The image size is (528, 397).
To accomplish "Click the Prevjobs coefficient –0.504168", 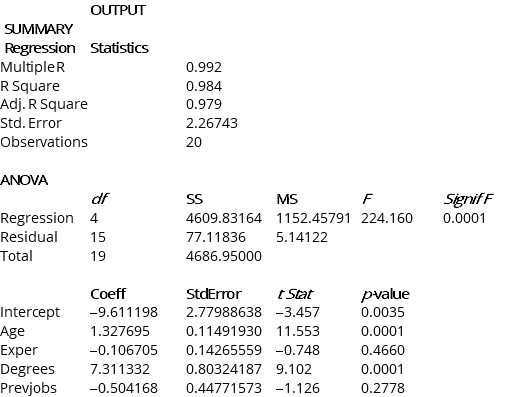I will pos(124,388).
